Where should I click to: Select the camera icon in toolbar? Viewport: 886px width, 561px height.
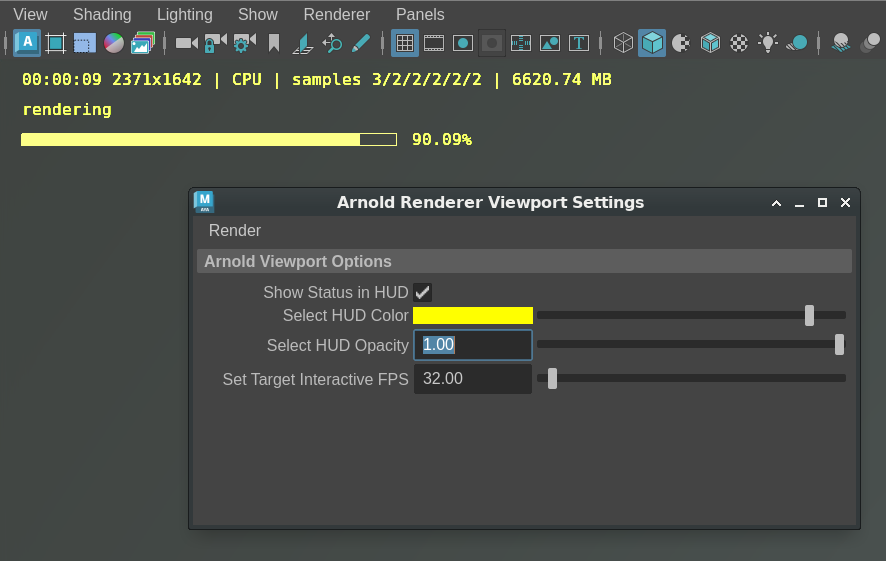click(x=186, y=43)
